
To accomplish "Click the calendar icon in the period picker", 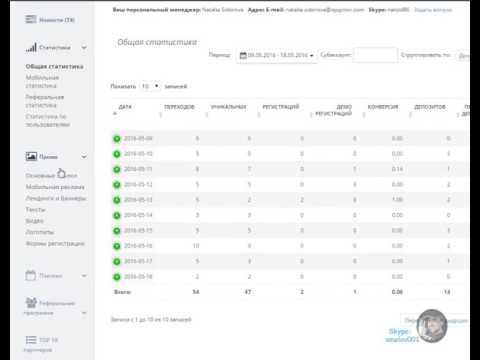I will [x=243, y=55].
